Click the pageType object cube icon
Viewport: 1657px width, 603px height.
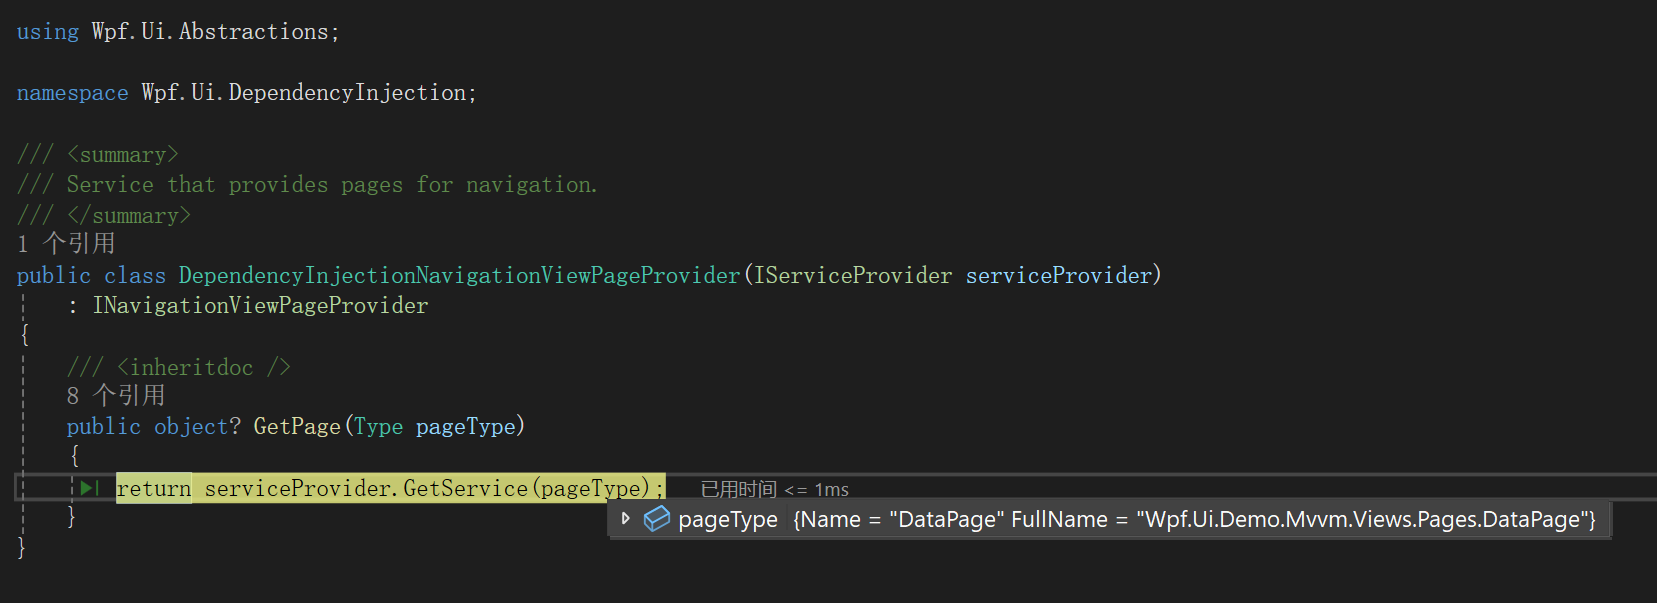[656, 519]
